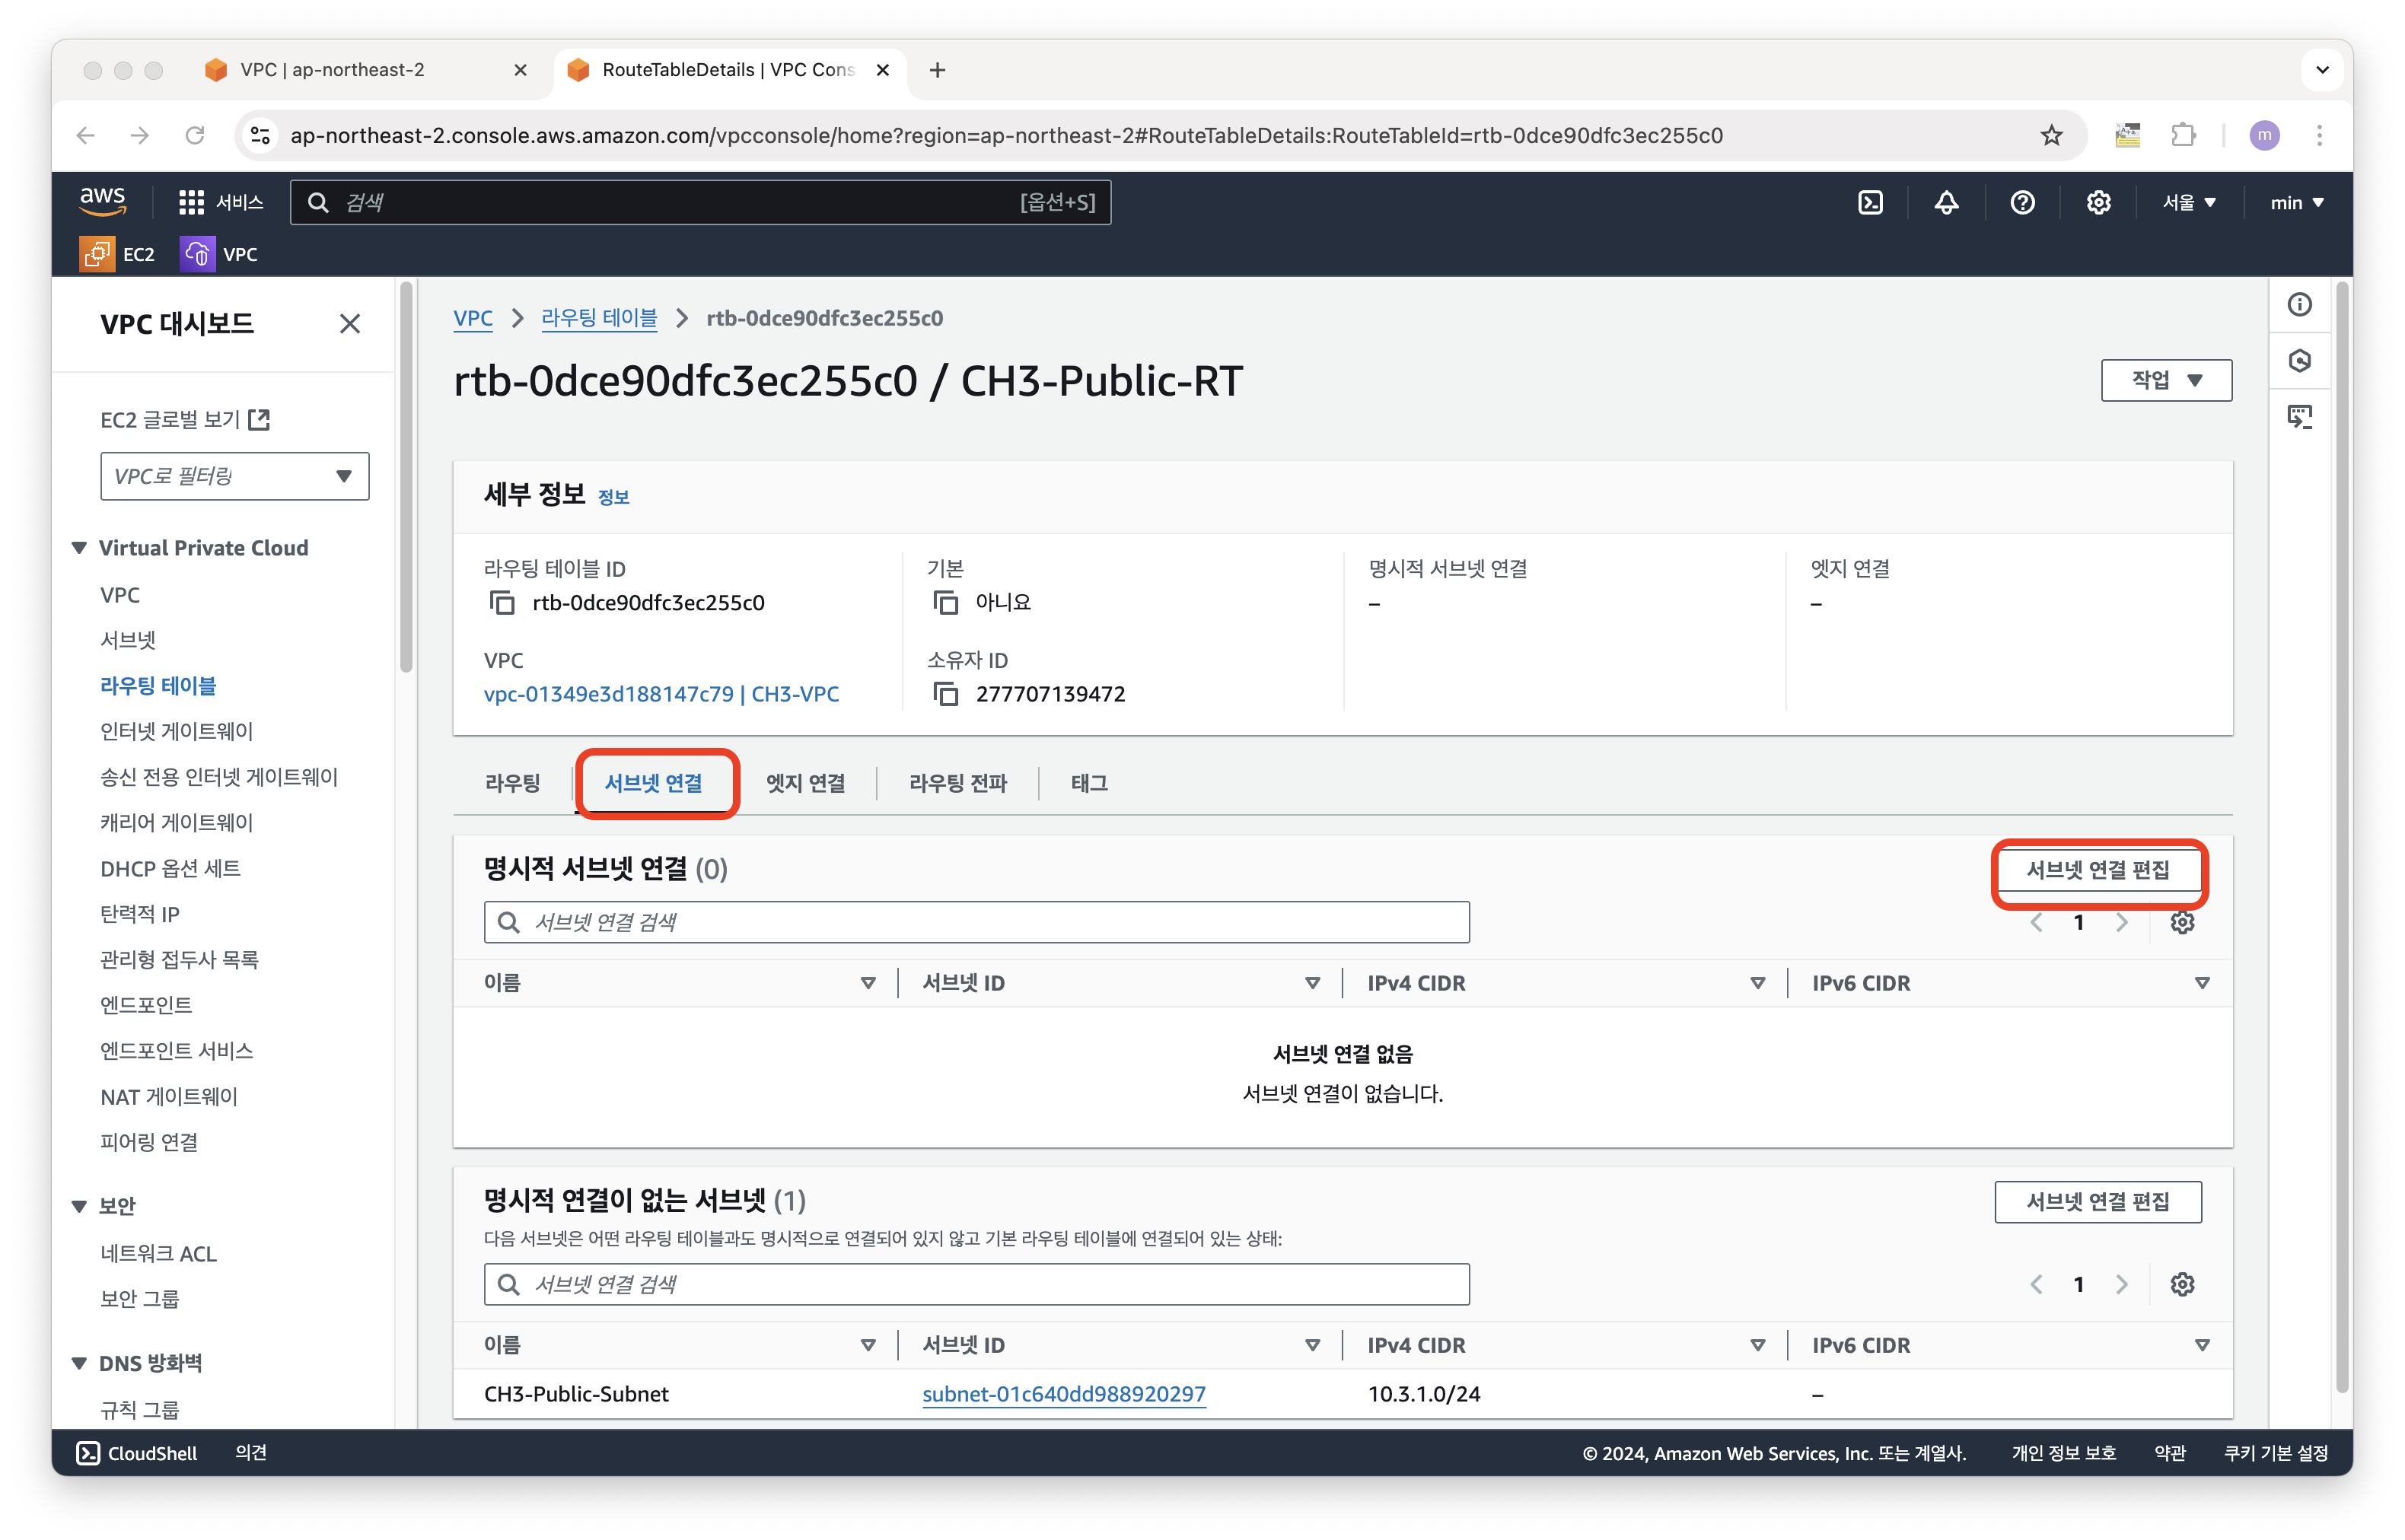The height and width of the screenshot is (1540, 2405).
Task: Switch to the 태그 tab
Action: click(x=1089, y=783)
